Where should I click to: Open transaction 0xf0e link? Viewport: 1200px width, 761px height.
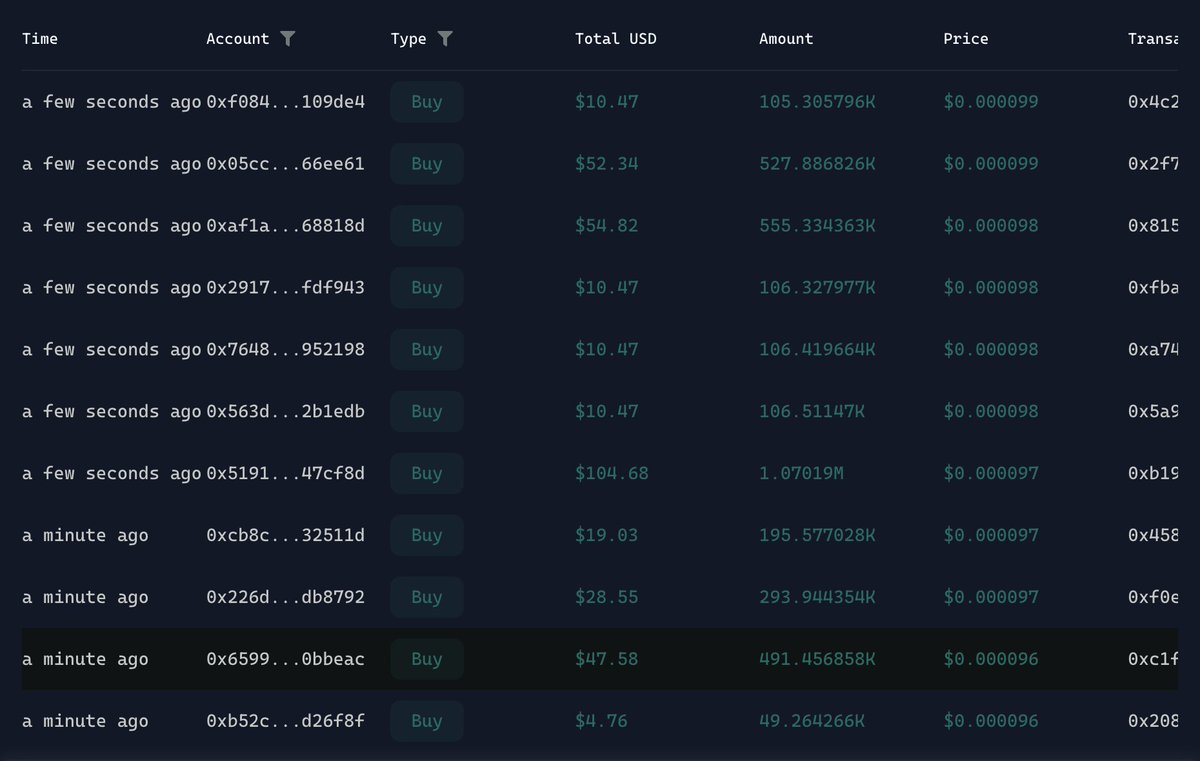tap(1153, 598)
